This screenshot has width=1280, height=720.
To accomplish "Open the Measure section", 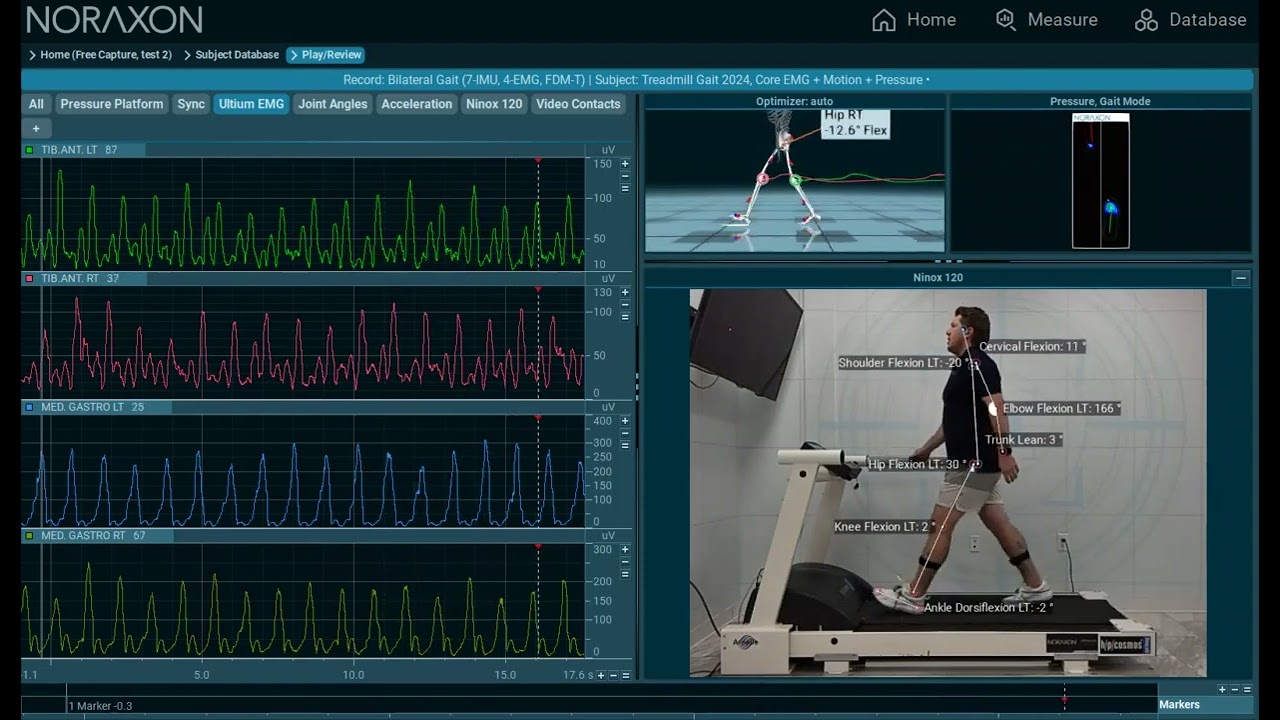I will 1046,20.
